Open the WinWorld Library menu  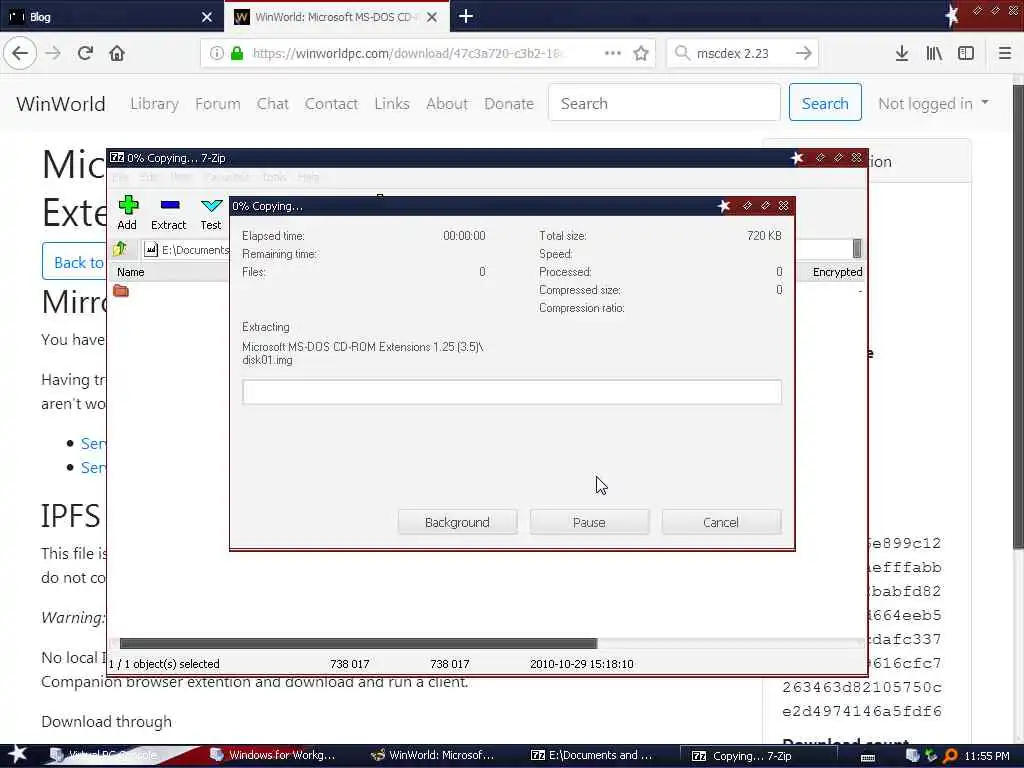154,103
